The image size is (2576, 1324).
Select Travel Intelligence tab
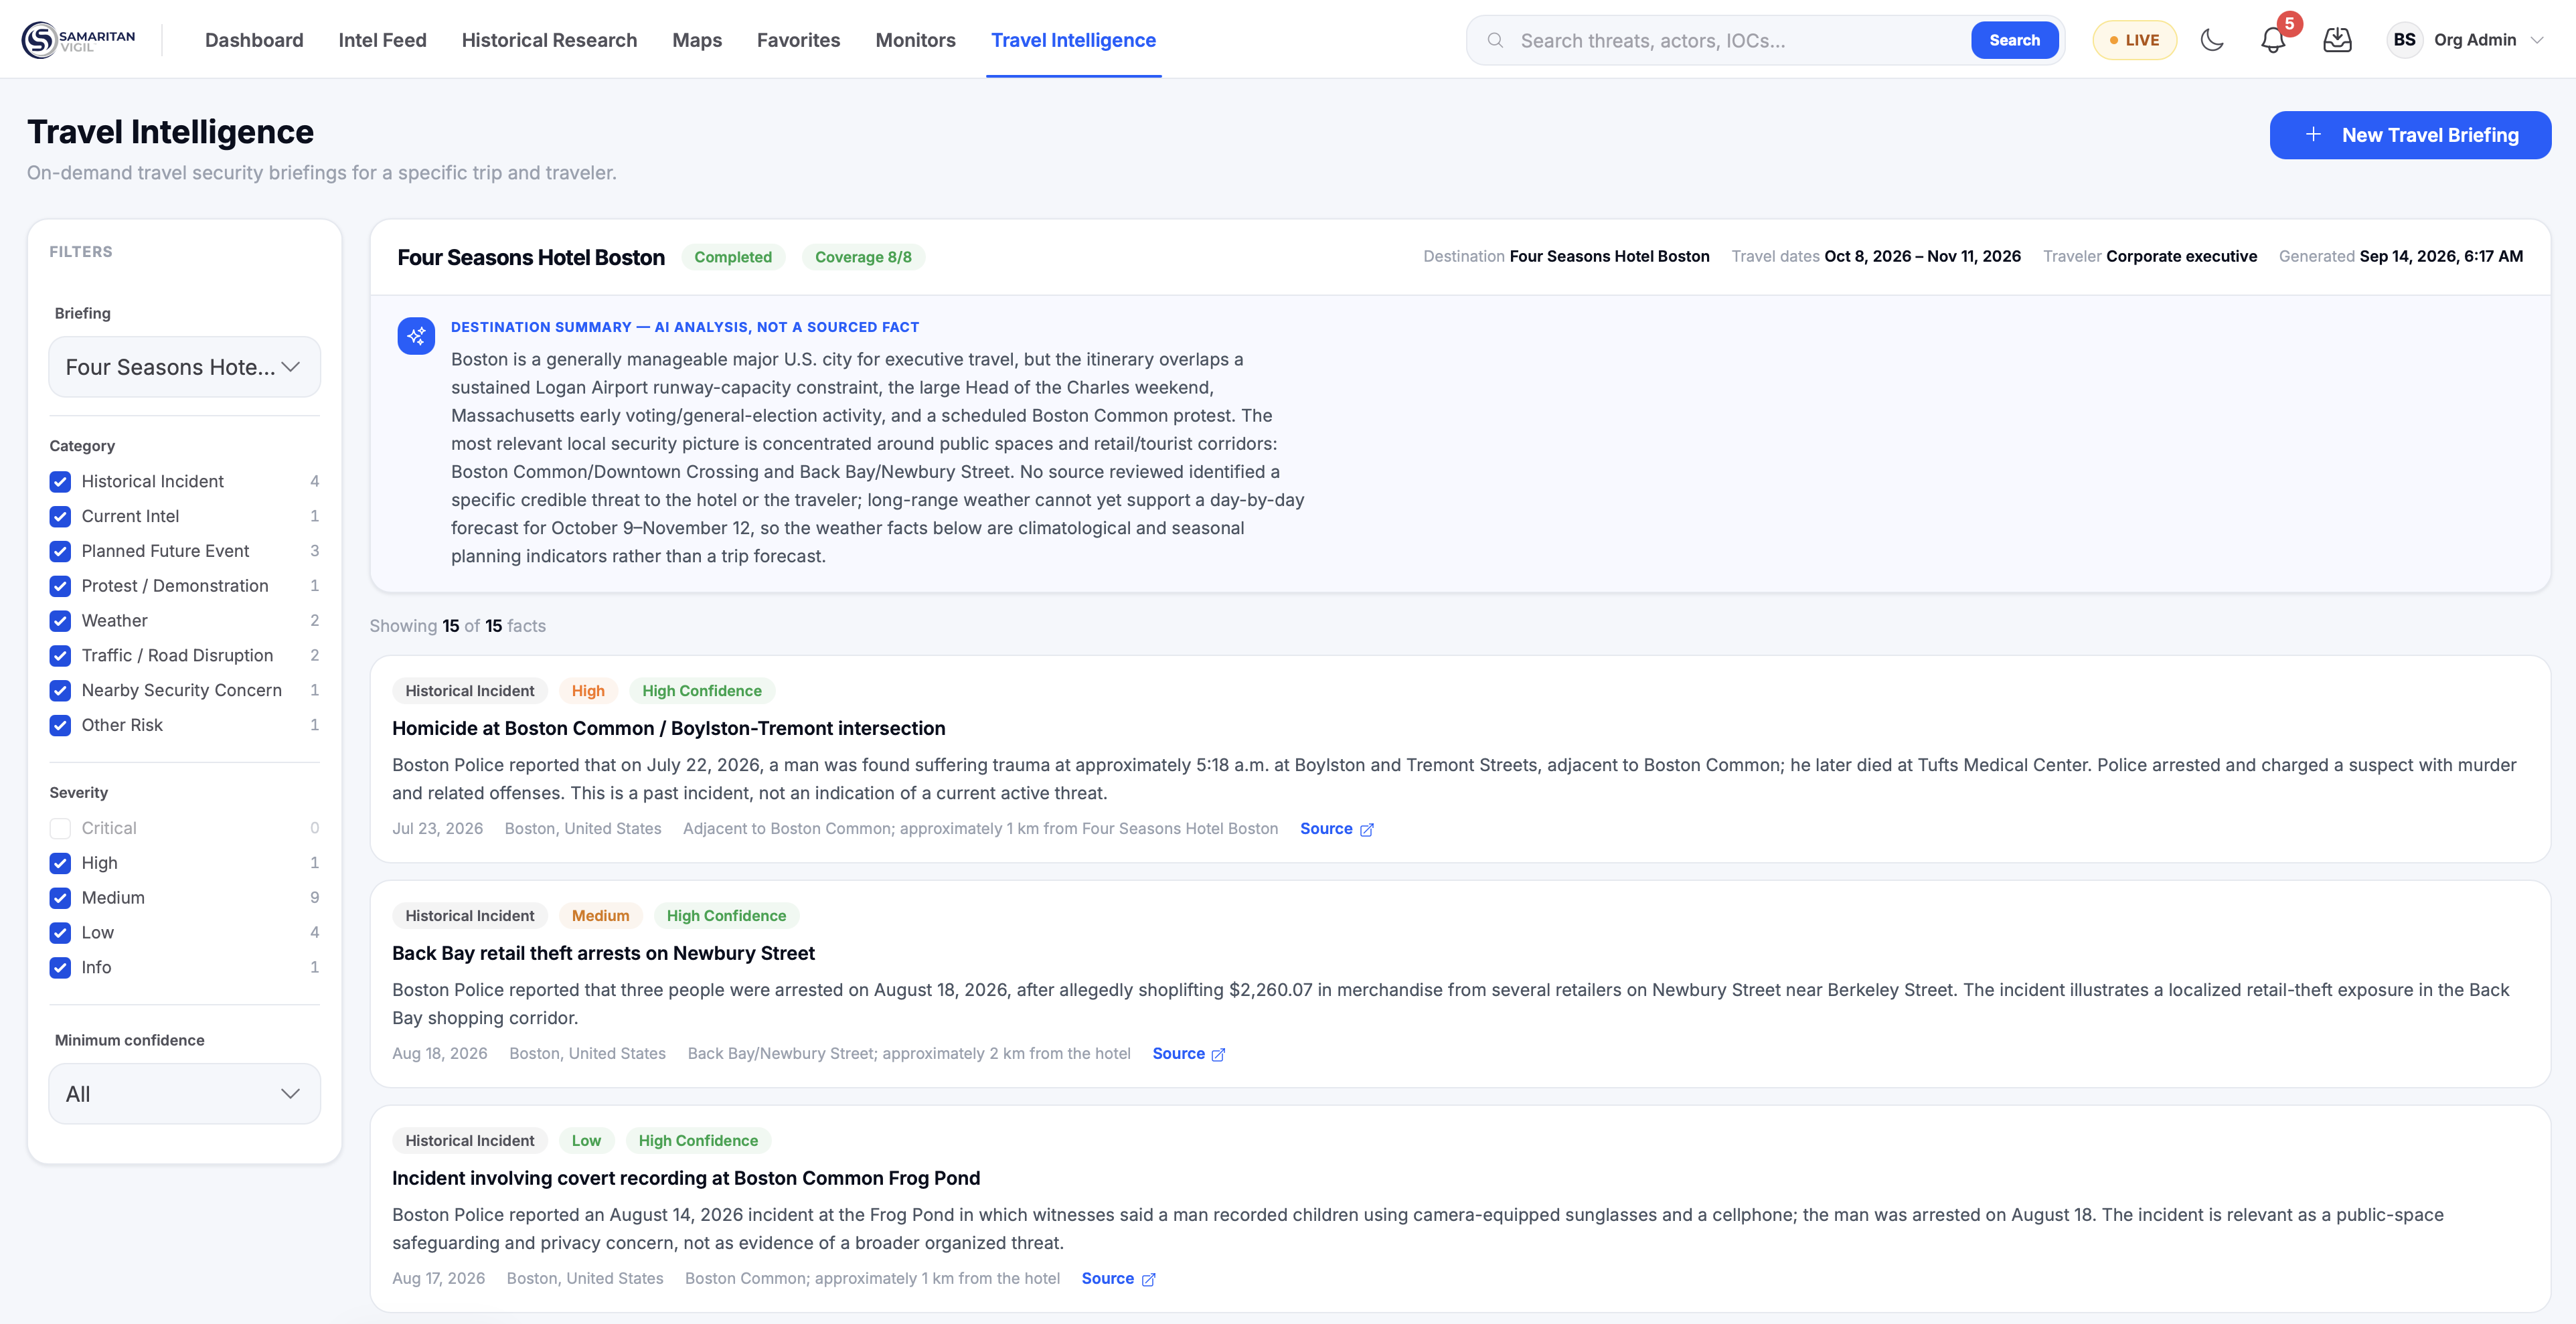coord(1073,40)
